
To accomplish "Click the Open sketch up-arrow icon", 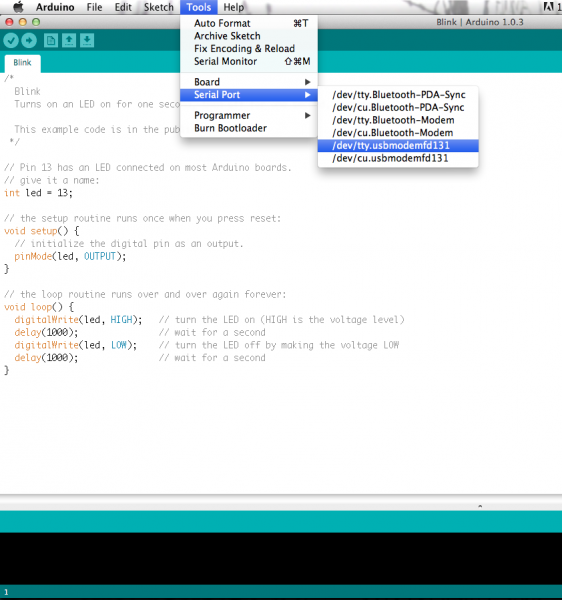I will click(x=69, y=40).
